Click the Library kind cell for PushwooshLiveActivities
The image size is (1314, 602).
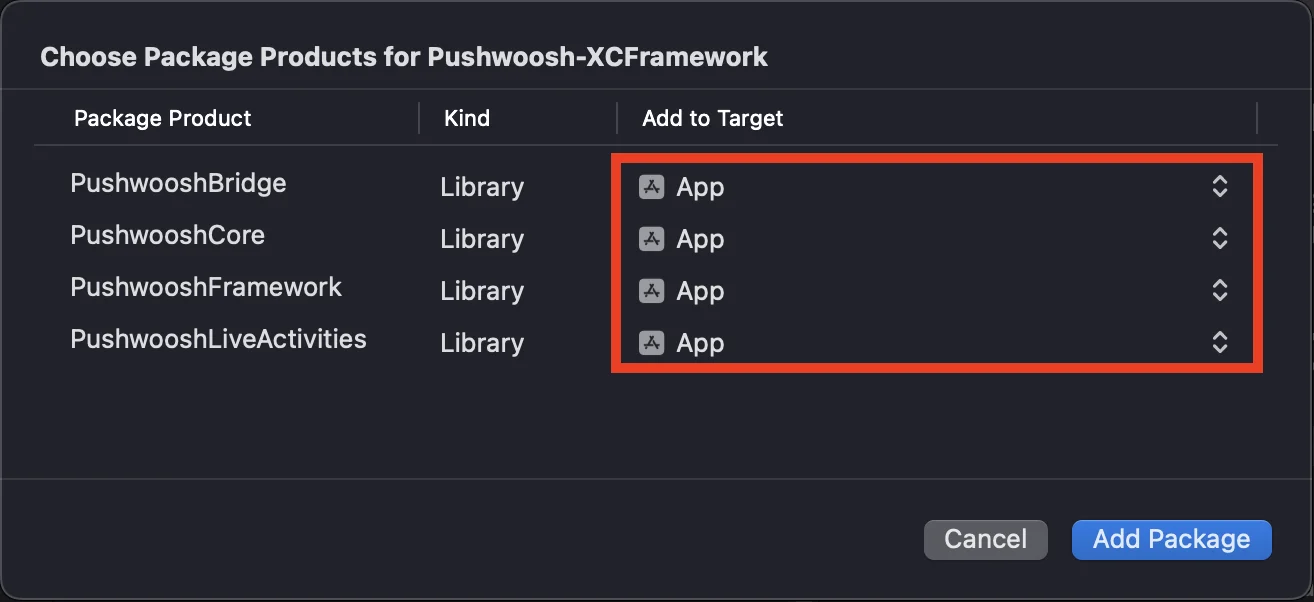[482, 343]
